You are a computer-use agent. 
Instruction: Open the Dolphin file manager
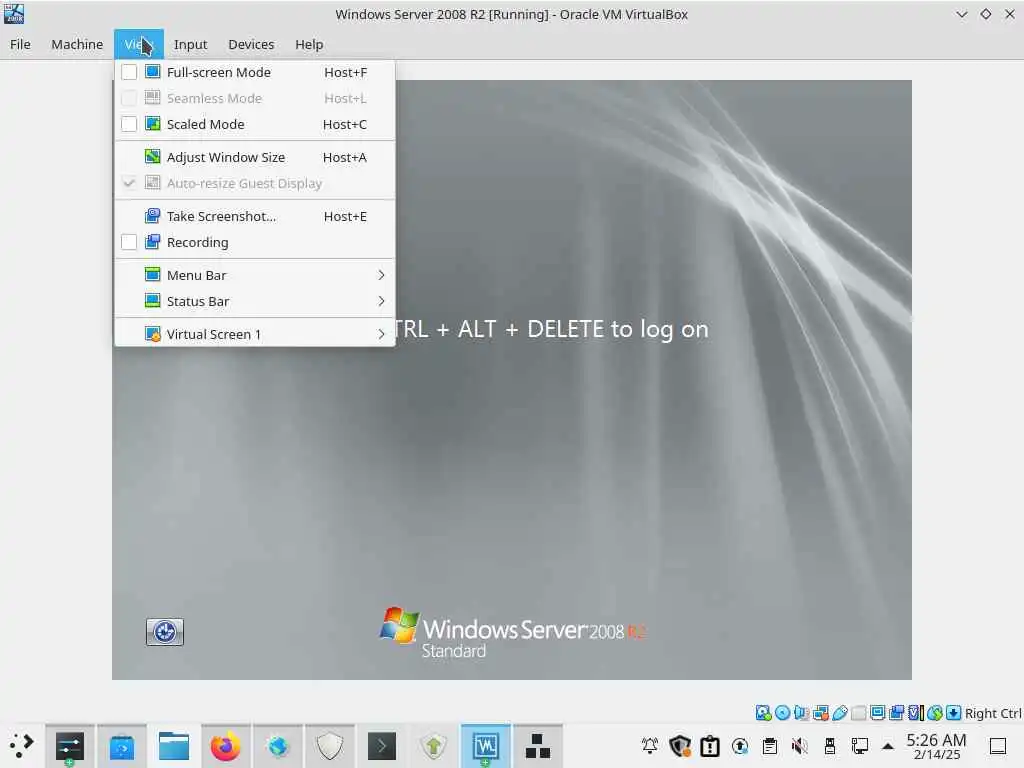(174, 746)
